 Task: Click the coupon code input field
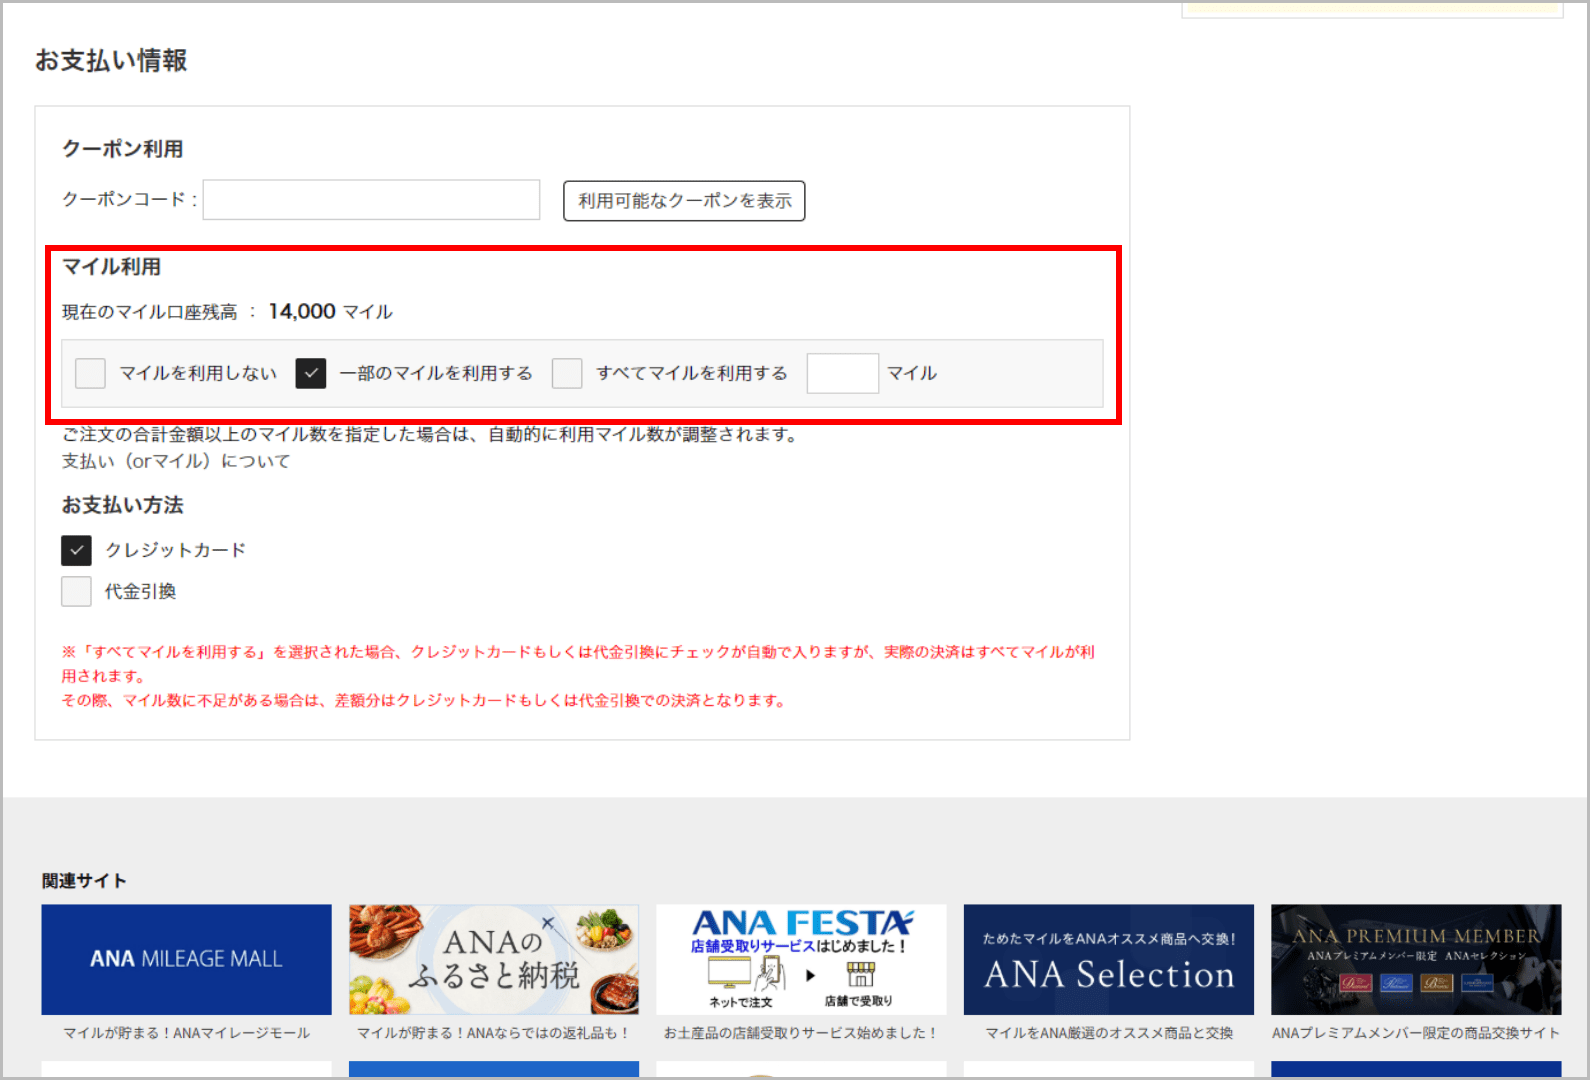(x=371, y=200)
